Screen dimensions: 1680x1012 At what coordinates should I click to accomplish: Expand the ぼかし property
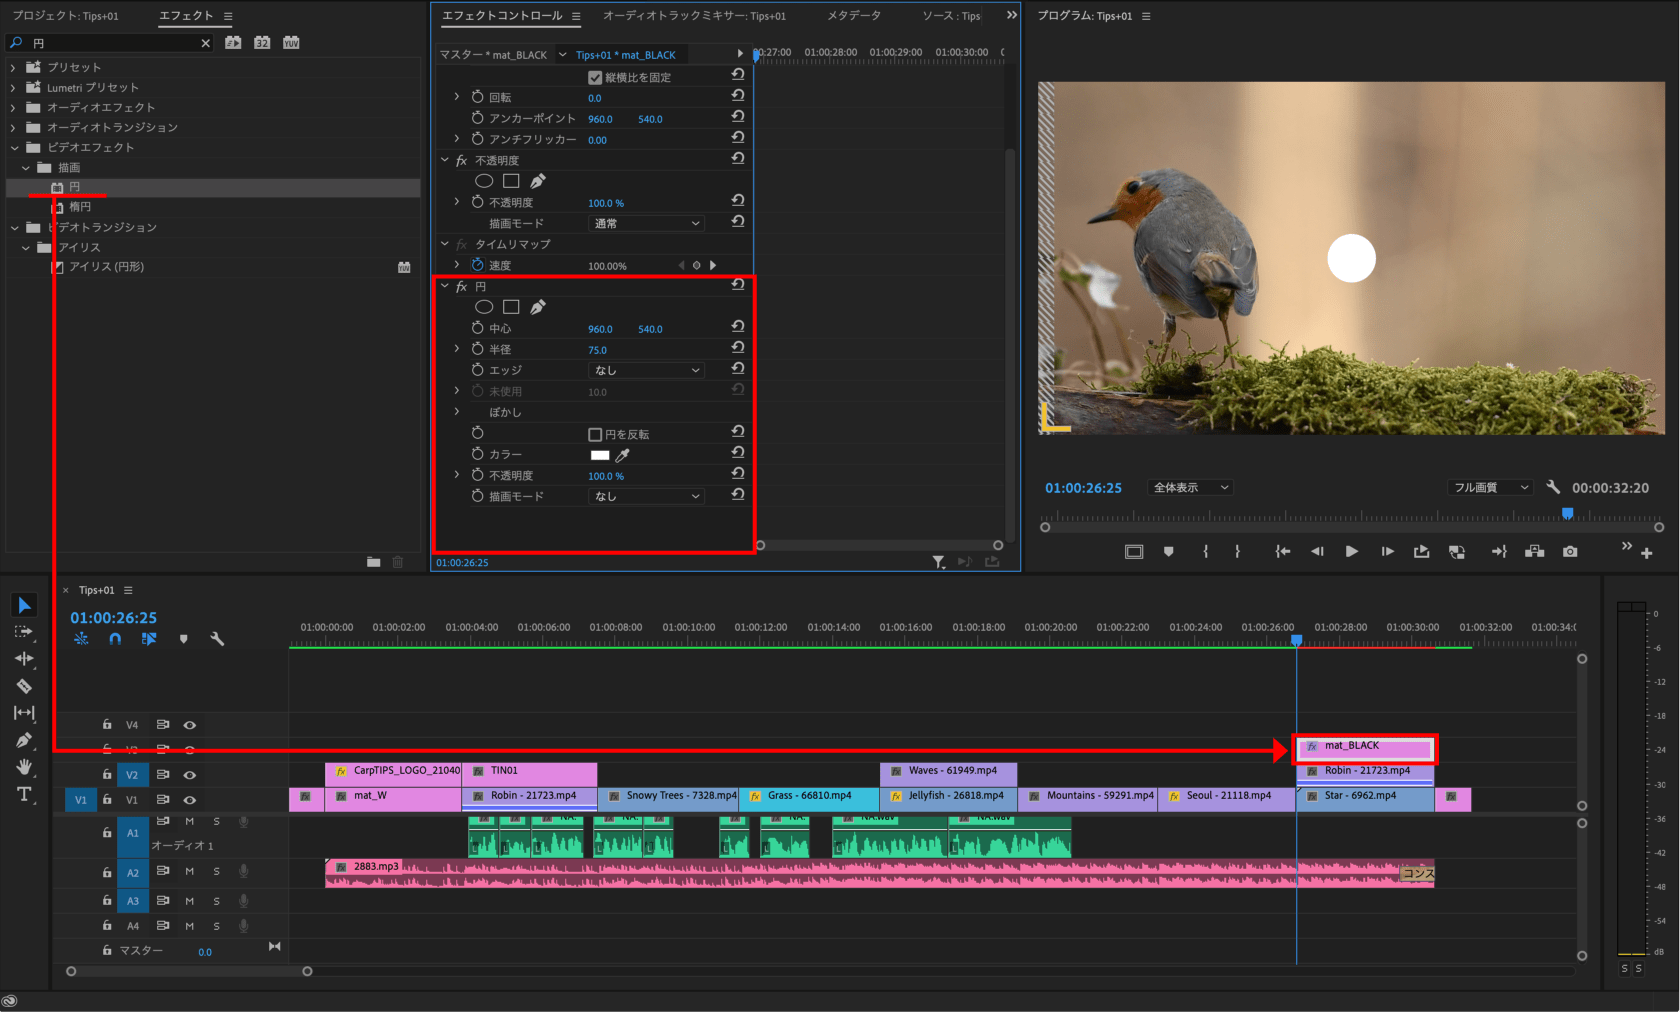point(457,411)
